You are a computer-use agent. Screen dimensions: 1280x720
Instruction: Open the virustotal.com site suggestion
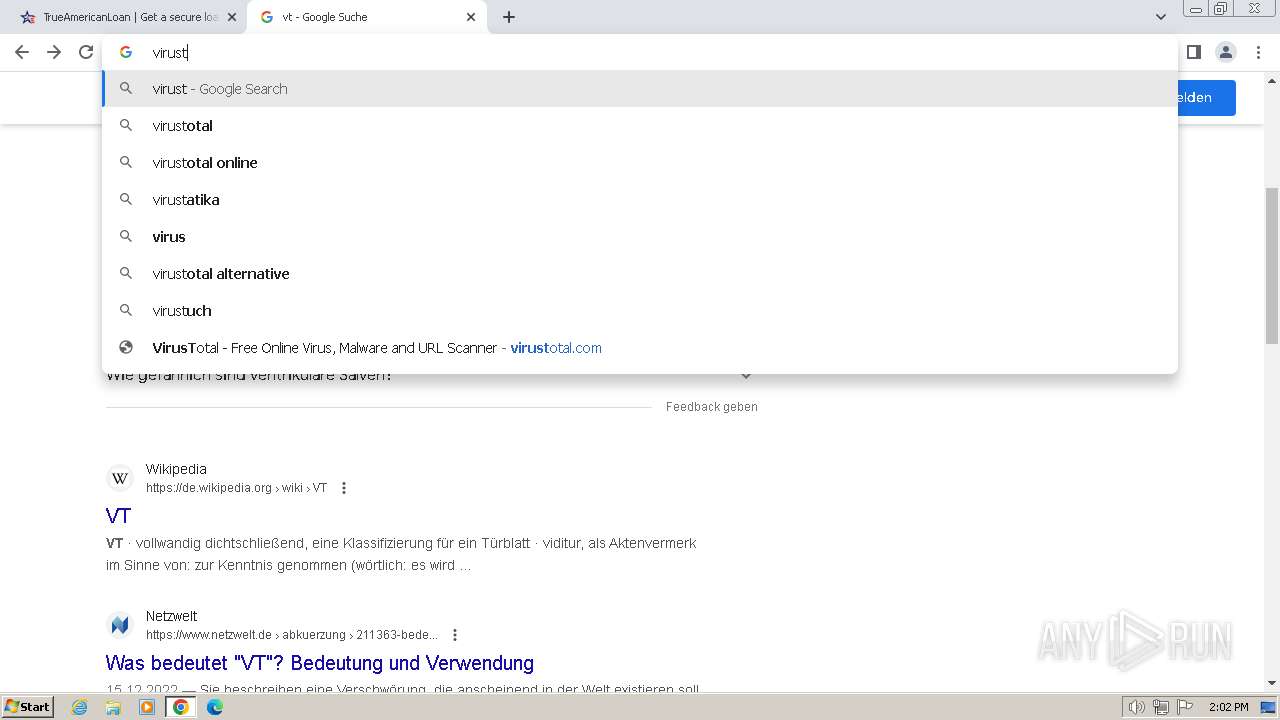640,348
